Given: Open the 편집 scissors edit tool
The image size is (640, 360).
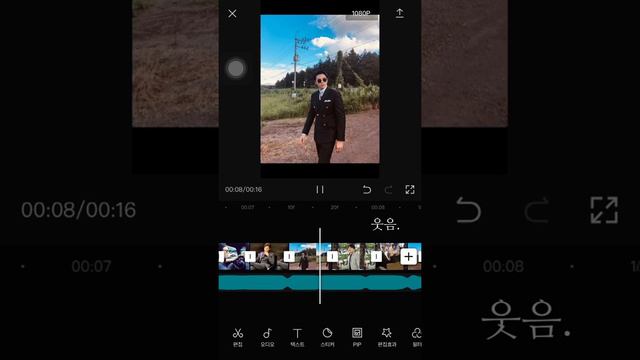Looking at the screenshot, I should click(238, 338).
